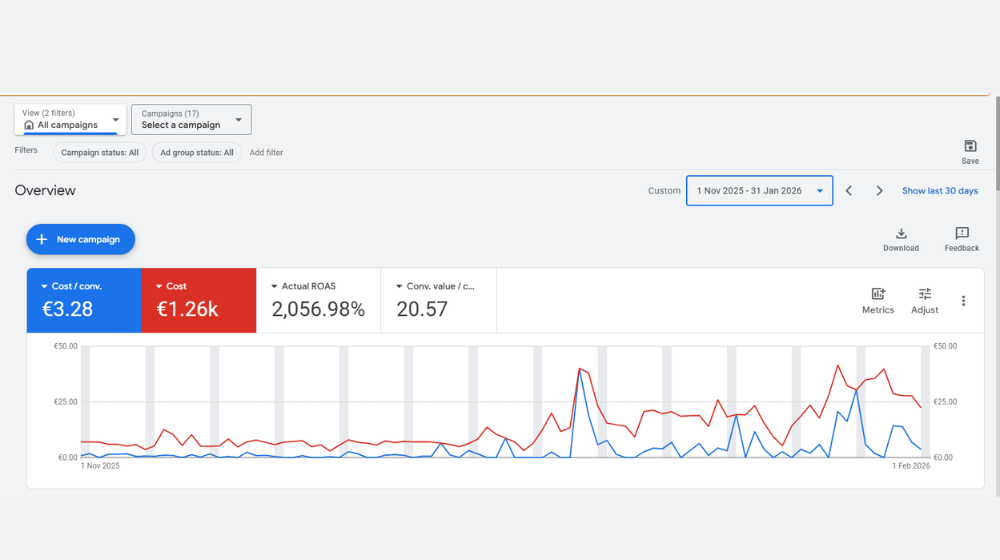Click the Download icon
Viewport: 1000px width, 560px height.
pos(901,233)
